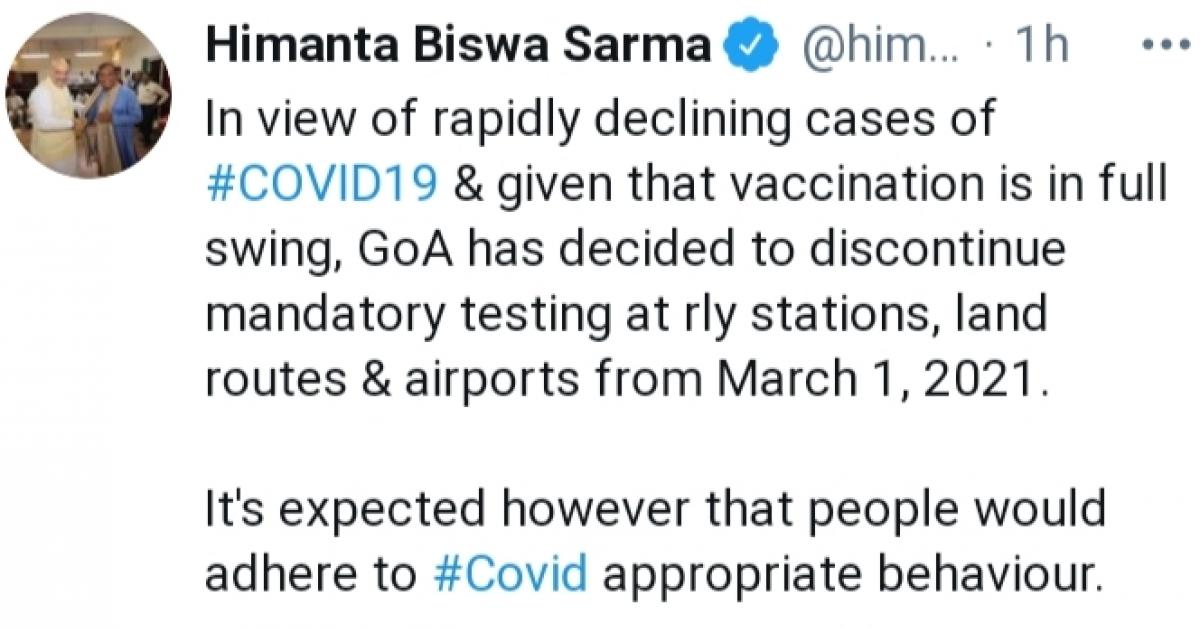Click the line 'In view of rapidly declining cases'
1200x628 pixels.
click(600, 123)
